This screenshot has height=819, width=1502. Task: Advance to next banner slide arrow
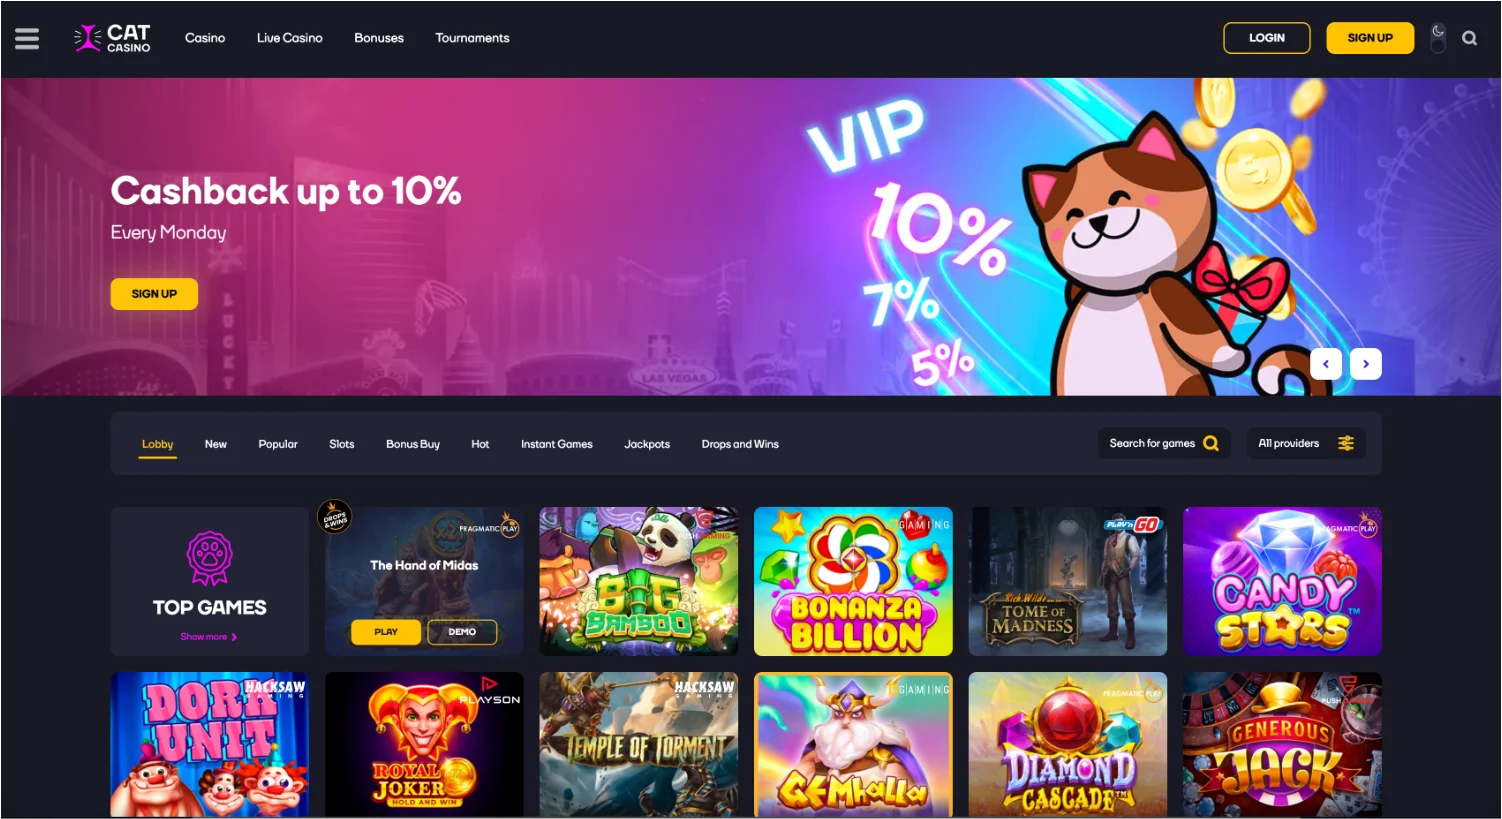click(1366, 364)
